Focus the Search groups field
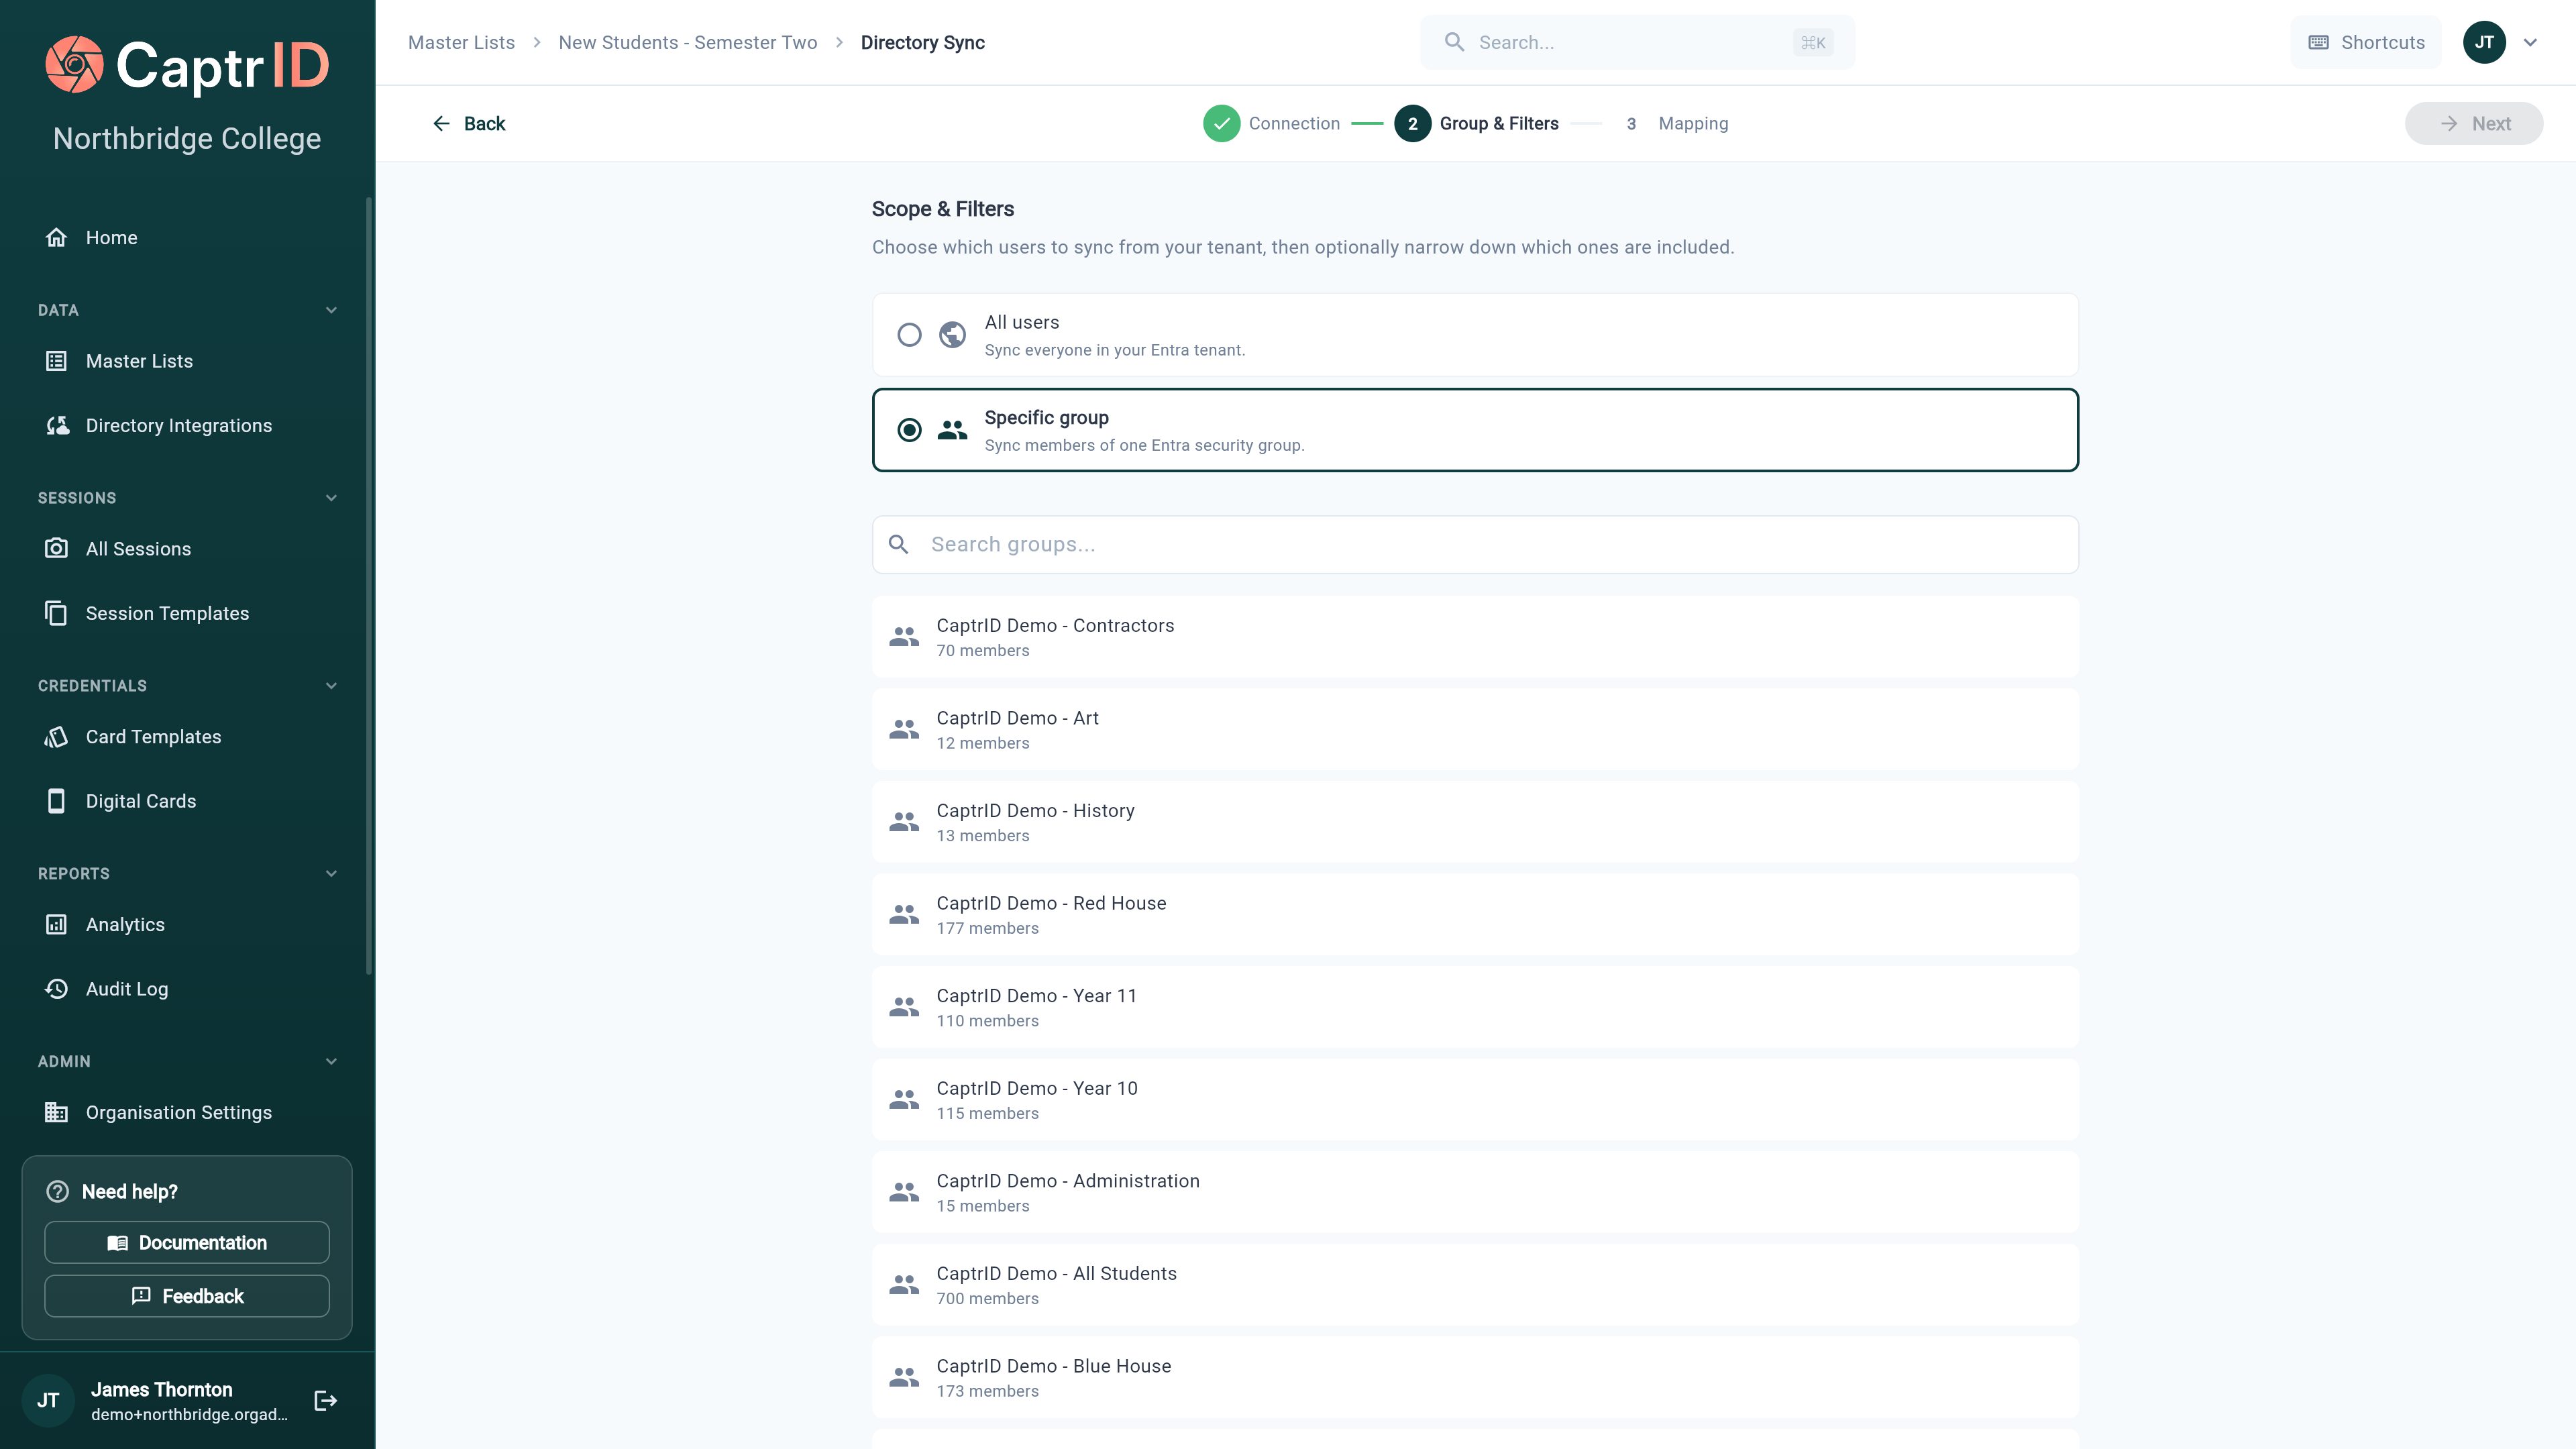This screenshot has width=2576, height=1449. click(1475, 544)
